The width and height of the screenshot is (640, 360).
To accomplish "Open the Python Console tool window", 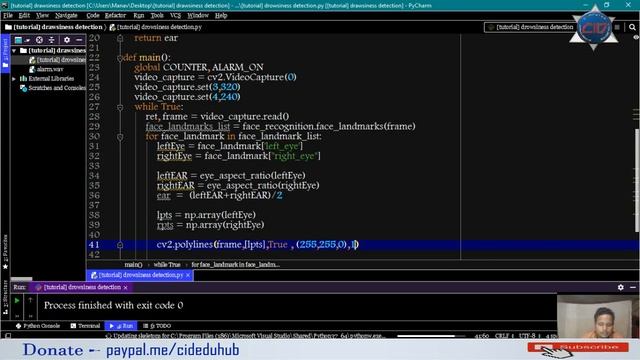I will point(38,326).
